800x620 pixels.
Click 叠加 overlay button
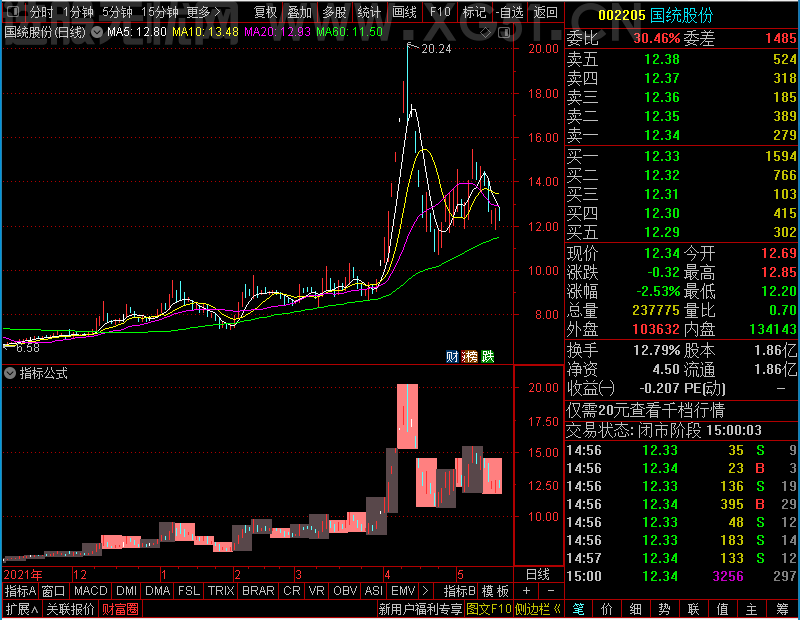coord(299,12)
